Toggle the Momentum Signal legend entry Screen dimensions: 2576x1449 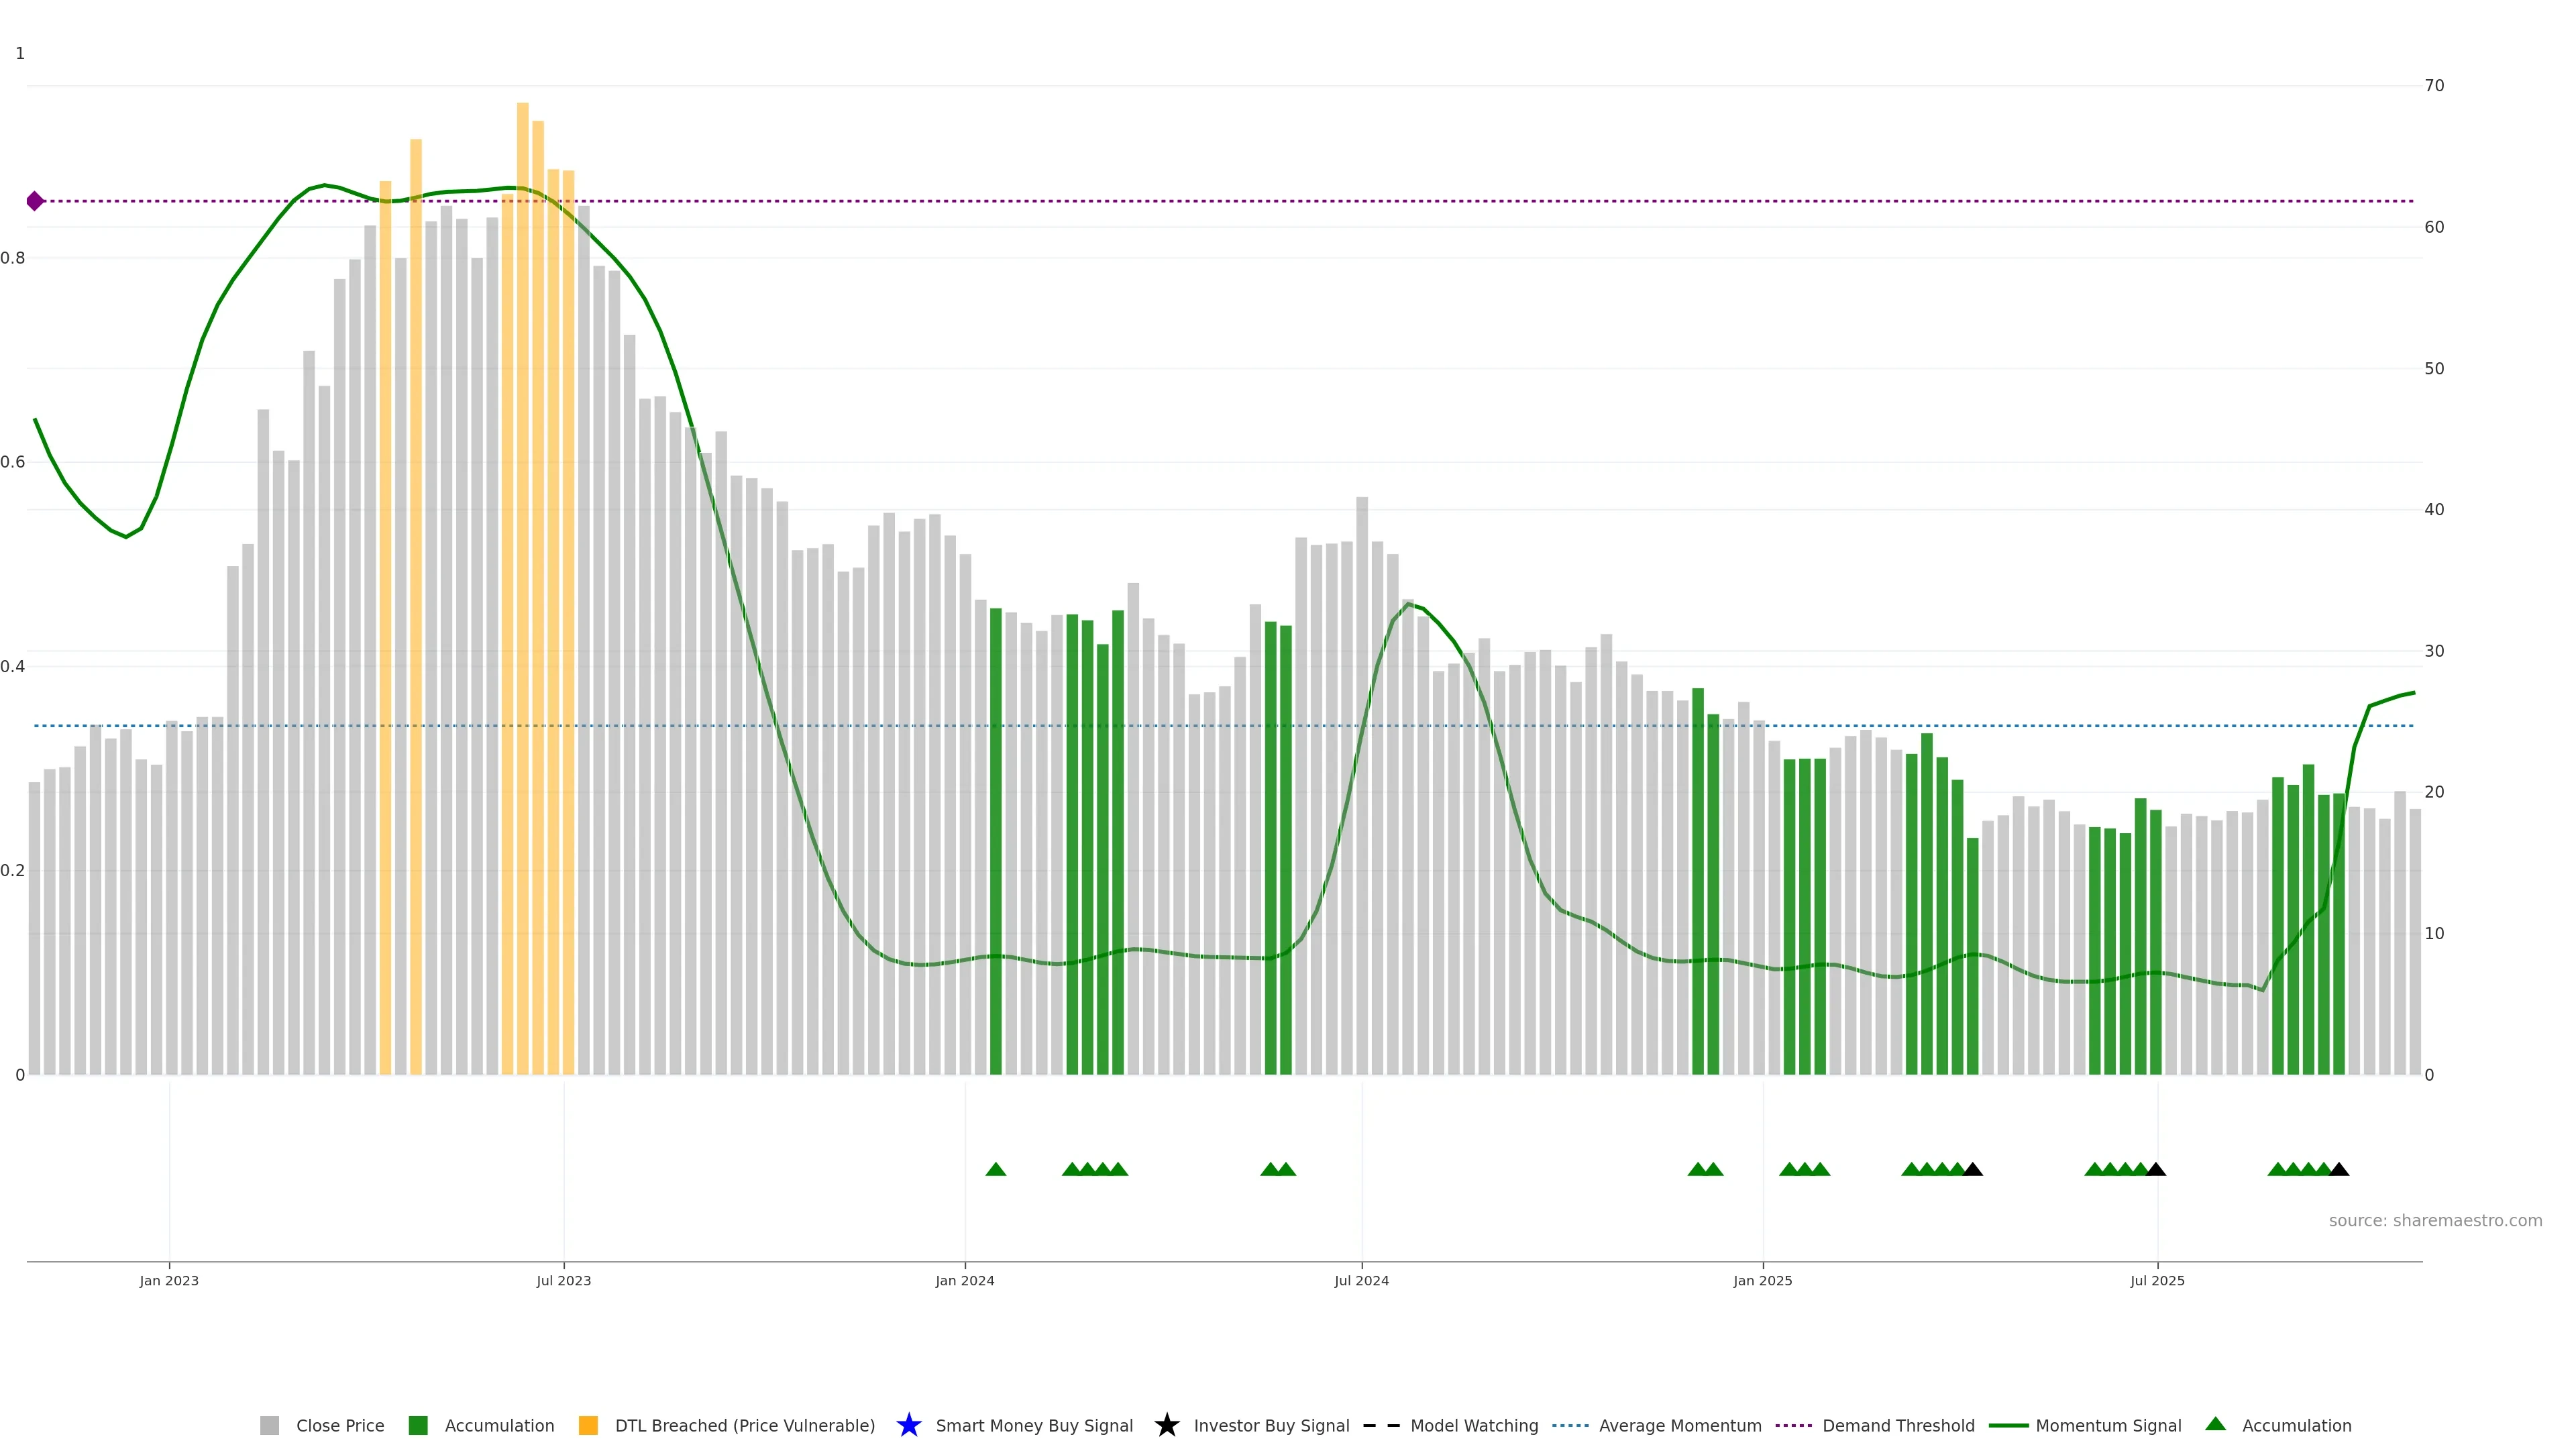click(x=2108, y=1426)
